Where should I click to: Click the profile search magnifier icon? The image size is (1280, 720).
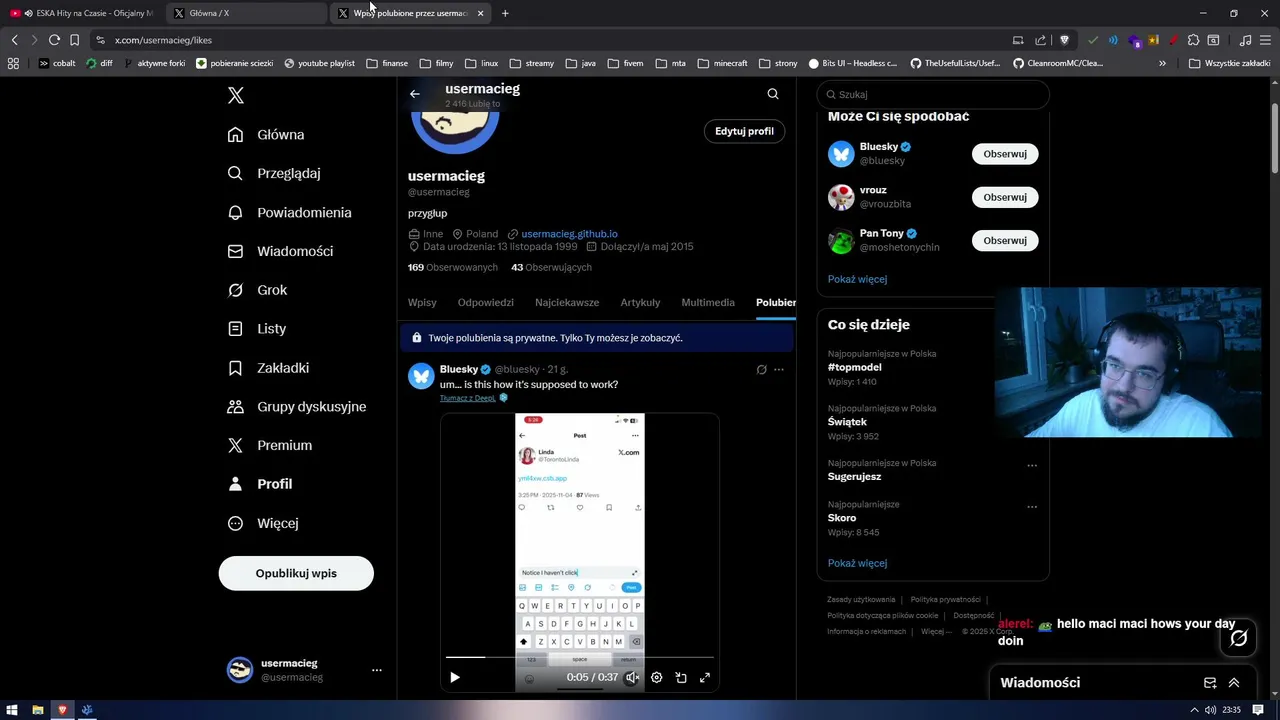pyautogui.click(x=773, y=94)
